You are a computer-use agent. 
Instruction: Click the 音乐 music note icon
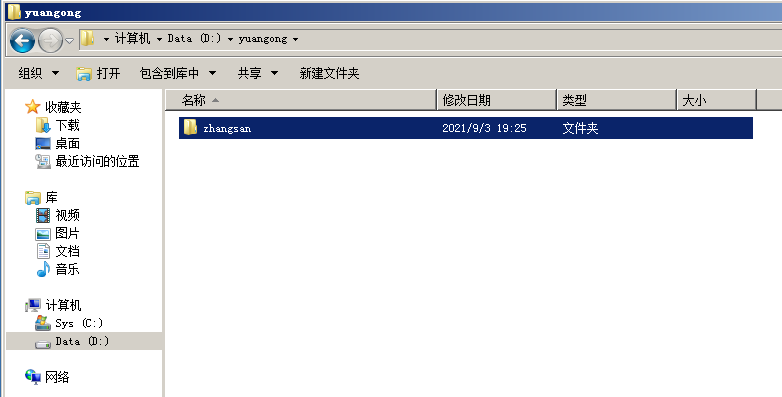click(43, 269)
